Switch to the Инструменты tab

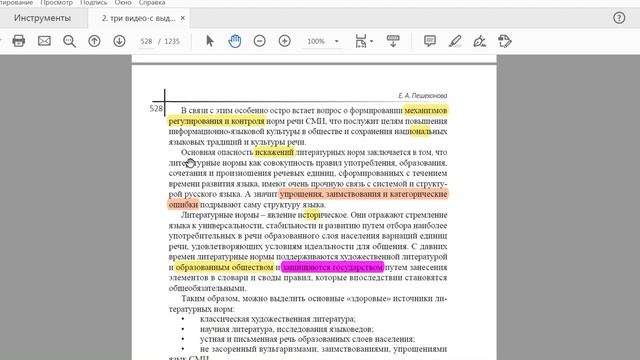[x=42, y=18]
